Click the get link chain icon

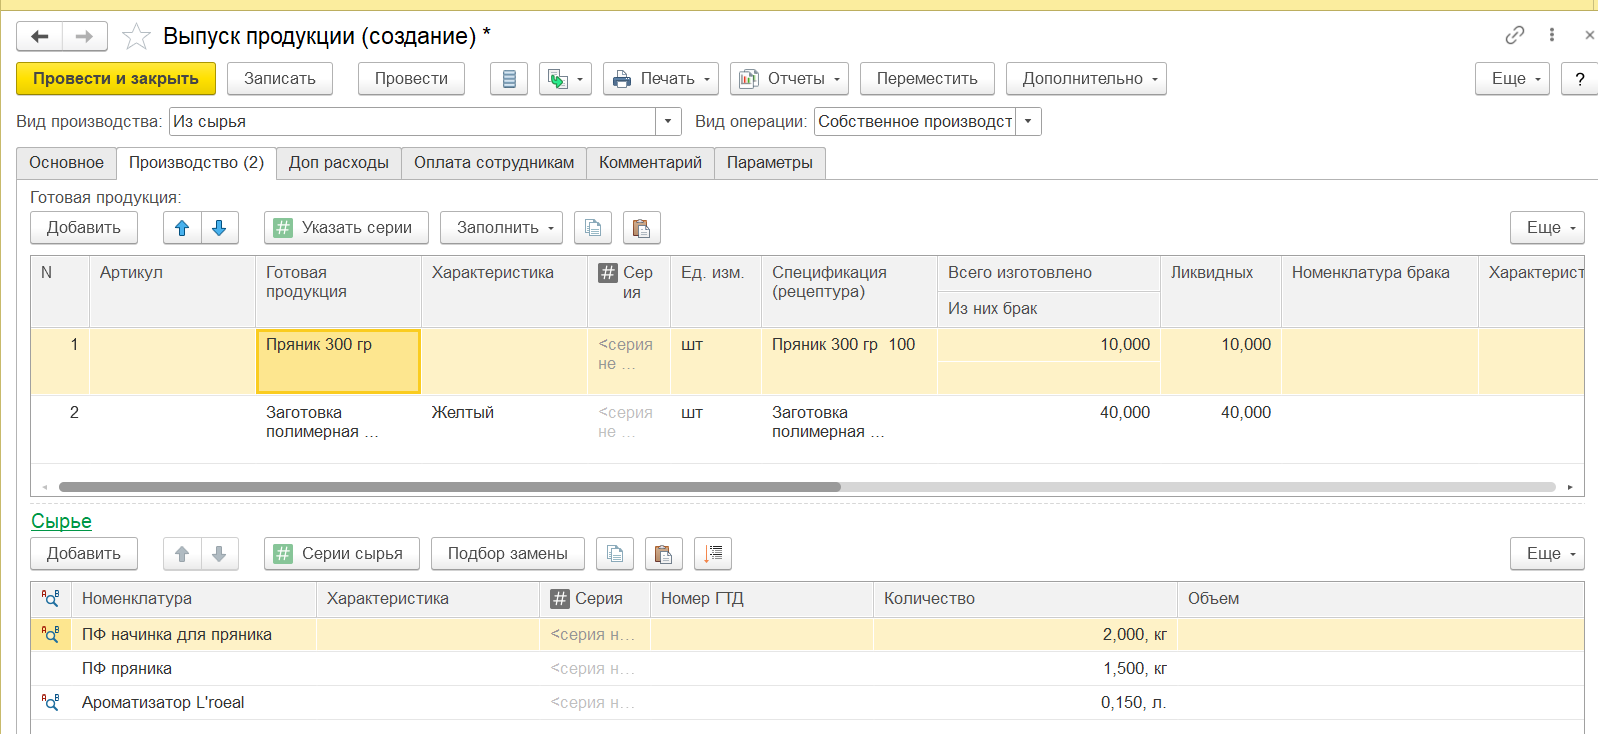tap(1514, 35)
